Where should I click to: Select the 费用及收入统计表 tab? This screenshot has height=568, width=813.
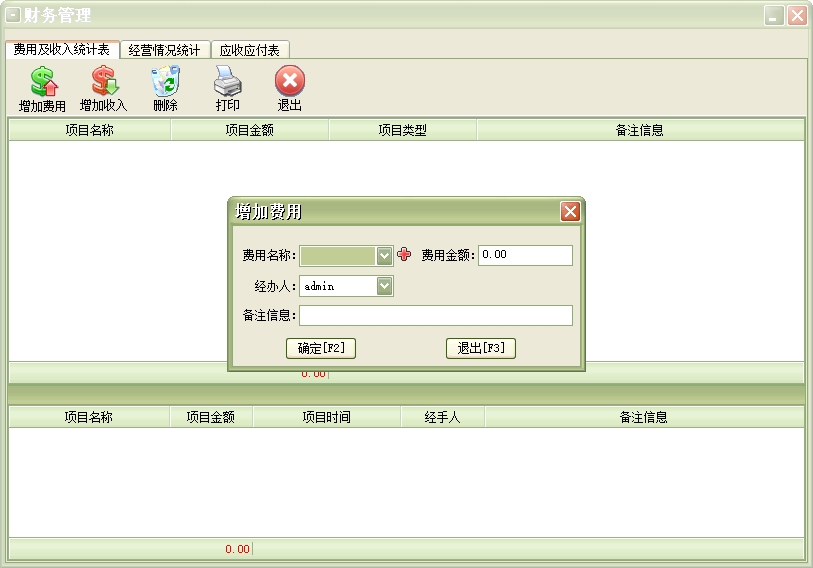(61, 50)
